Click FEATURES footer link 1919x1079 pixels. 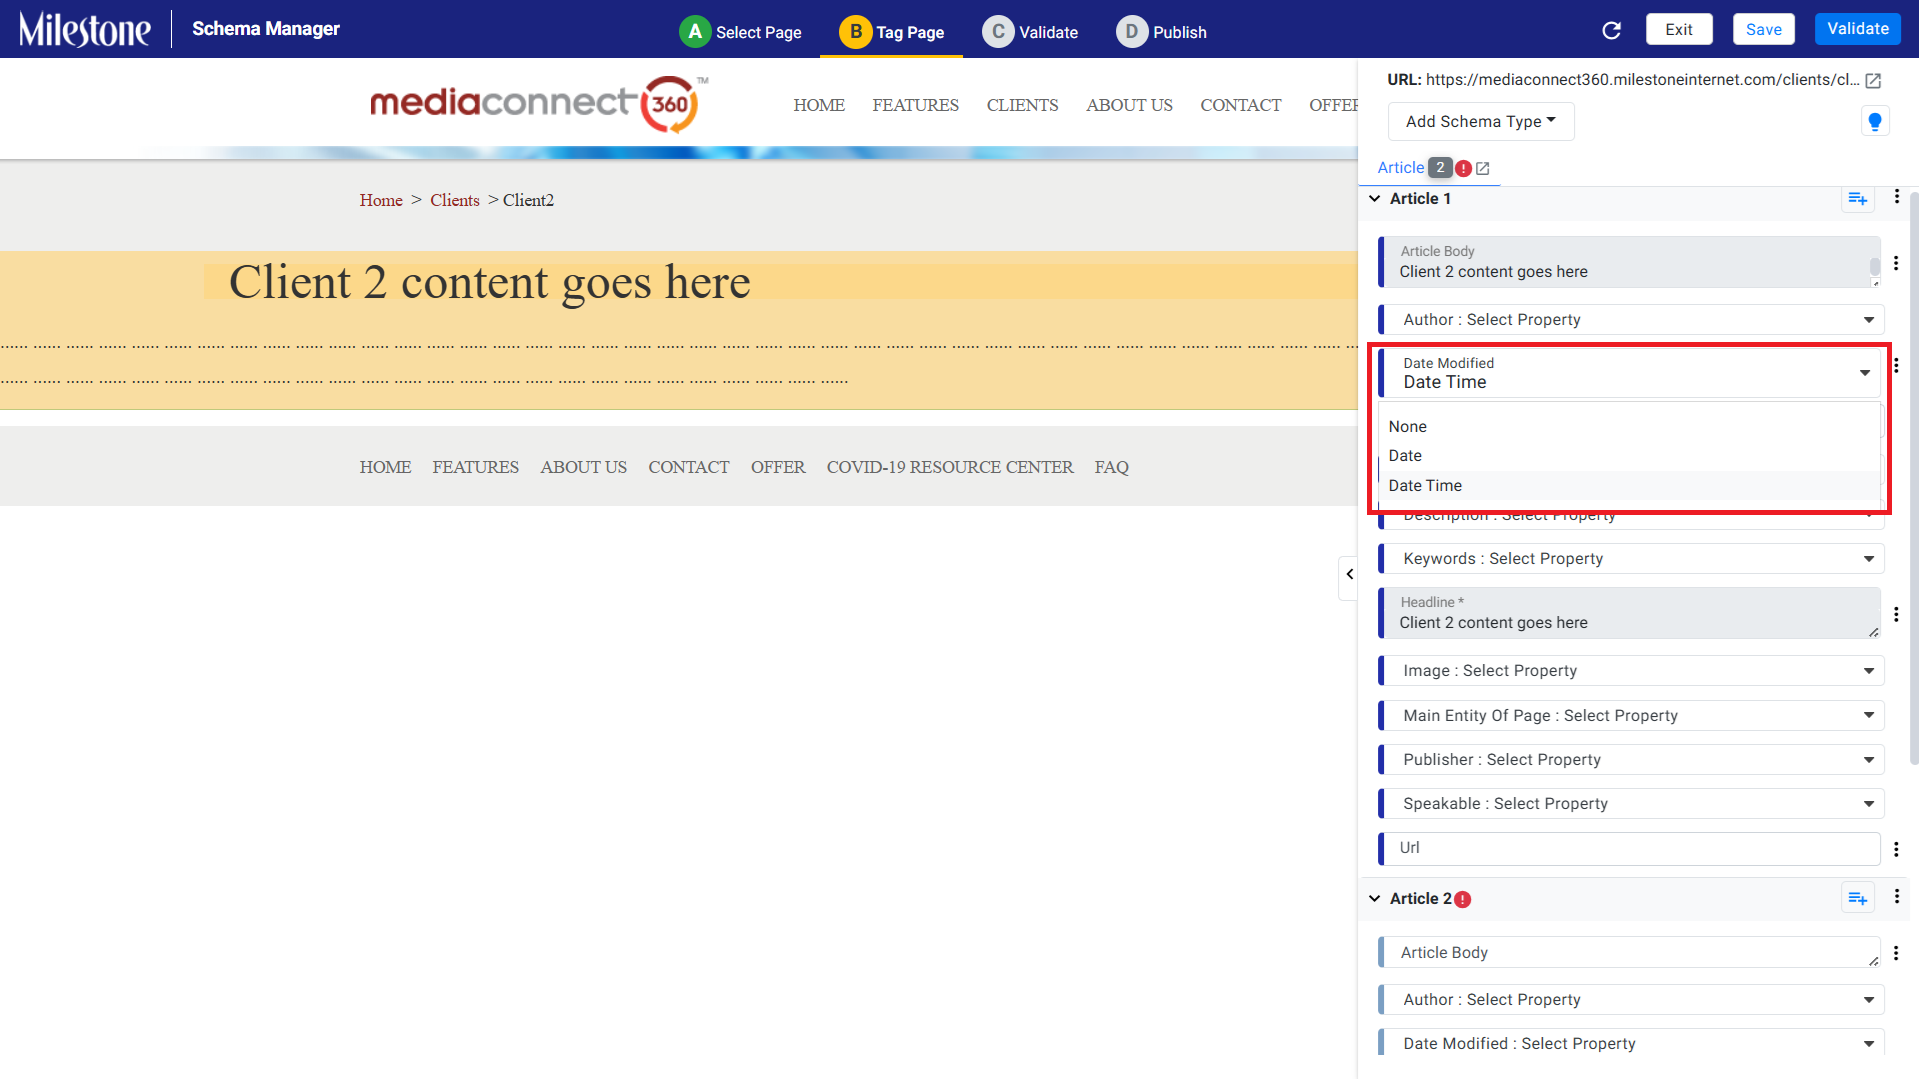pos(475,468)
